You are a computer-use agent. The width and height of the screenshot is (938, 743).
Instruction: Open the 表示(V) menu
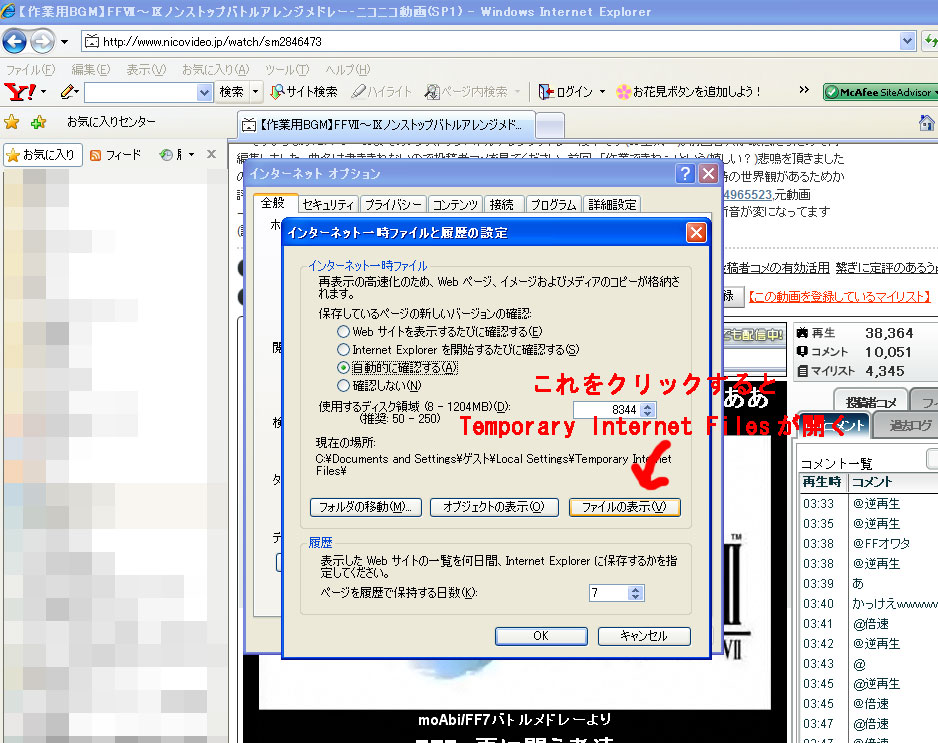pyautogui.click(x=146, y=70)
